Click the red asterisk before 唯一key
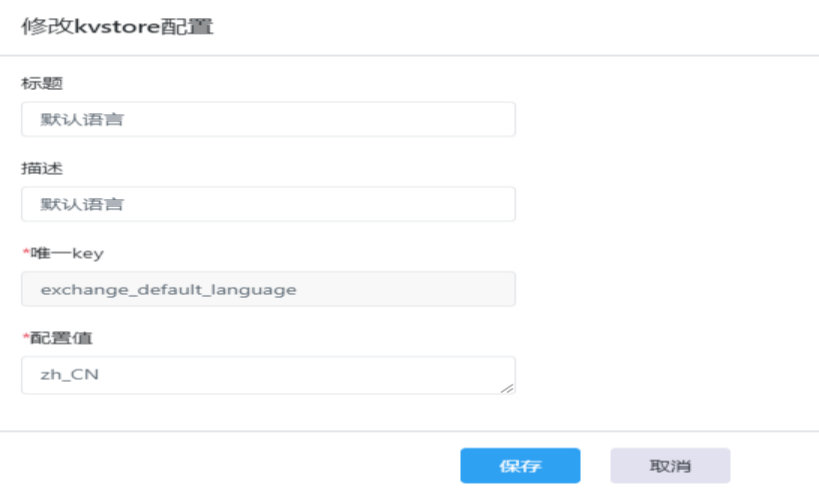819x499 pixels. tap(26, 252)
